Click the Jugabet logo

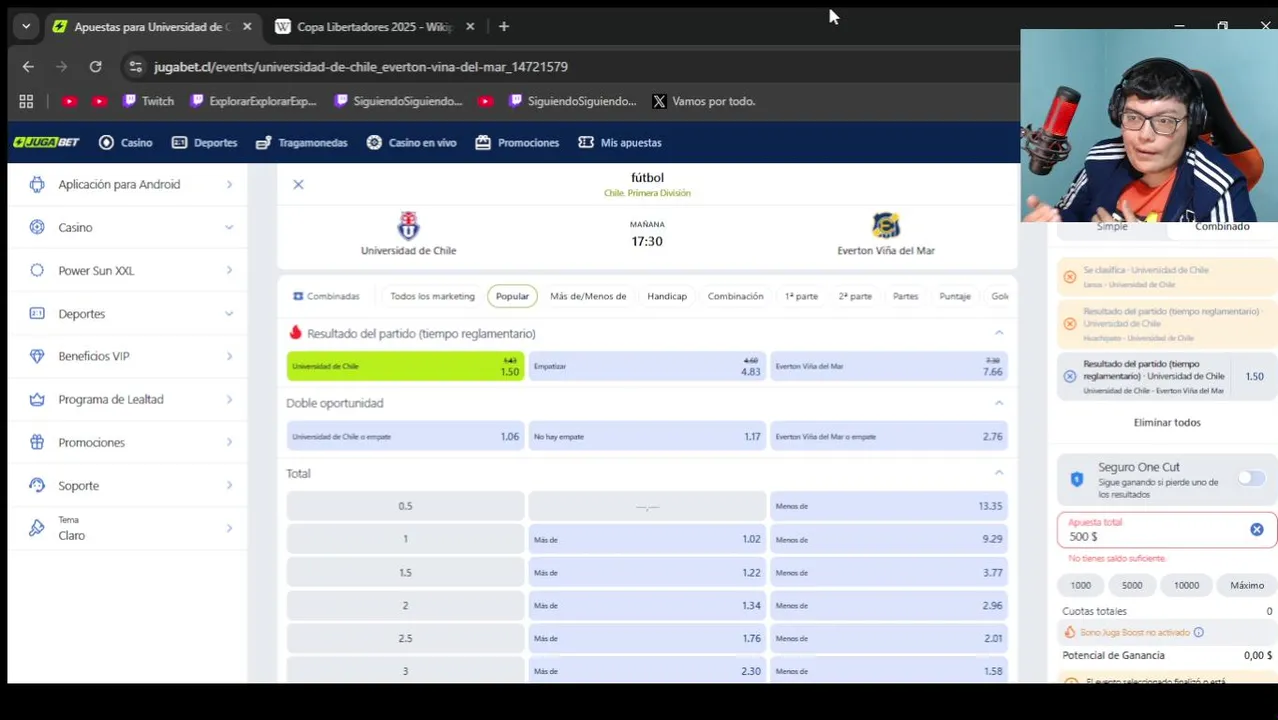point(46,143)
